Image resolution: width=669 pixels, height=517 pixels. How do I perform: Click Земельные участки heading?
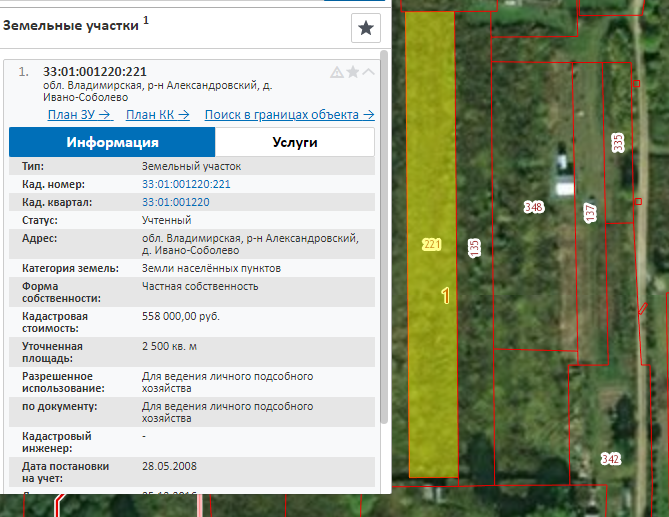(71, 26)
